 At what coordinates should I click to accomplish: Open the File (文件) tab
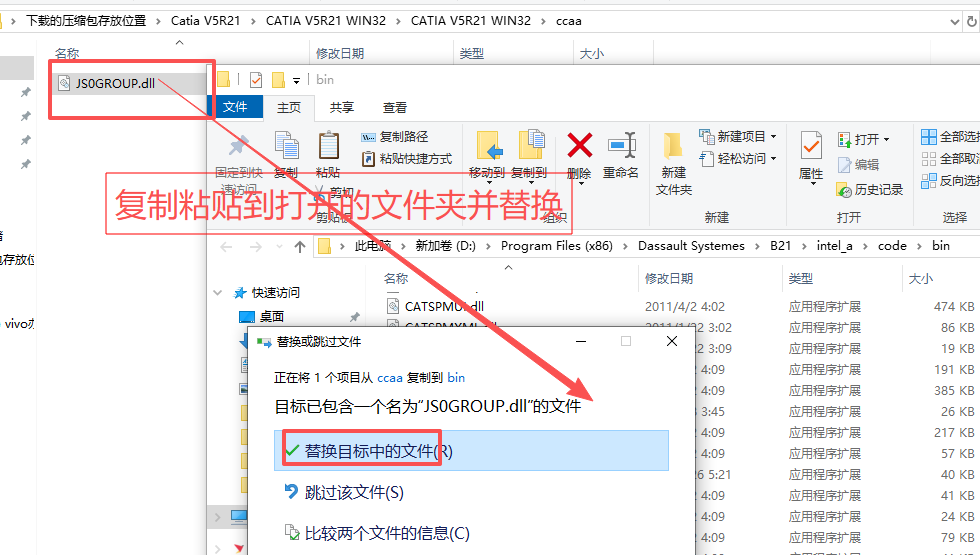click(x=235, y=107)
